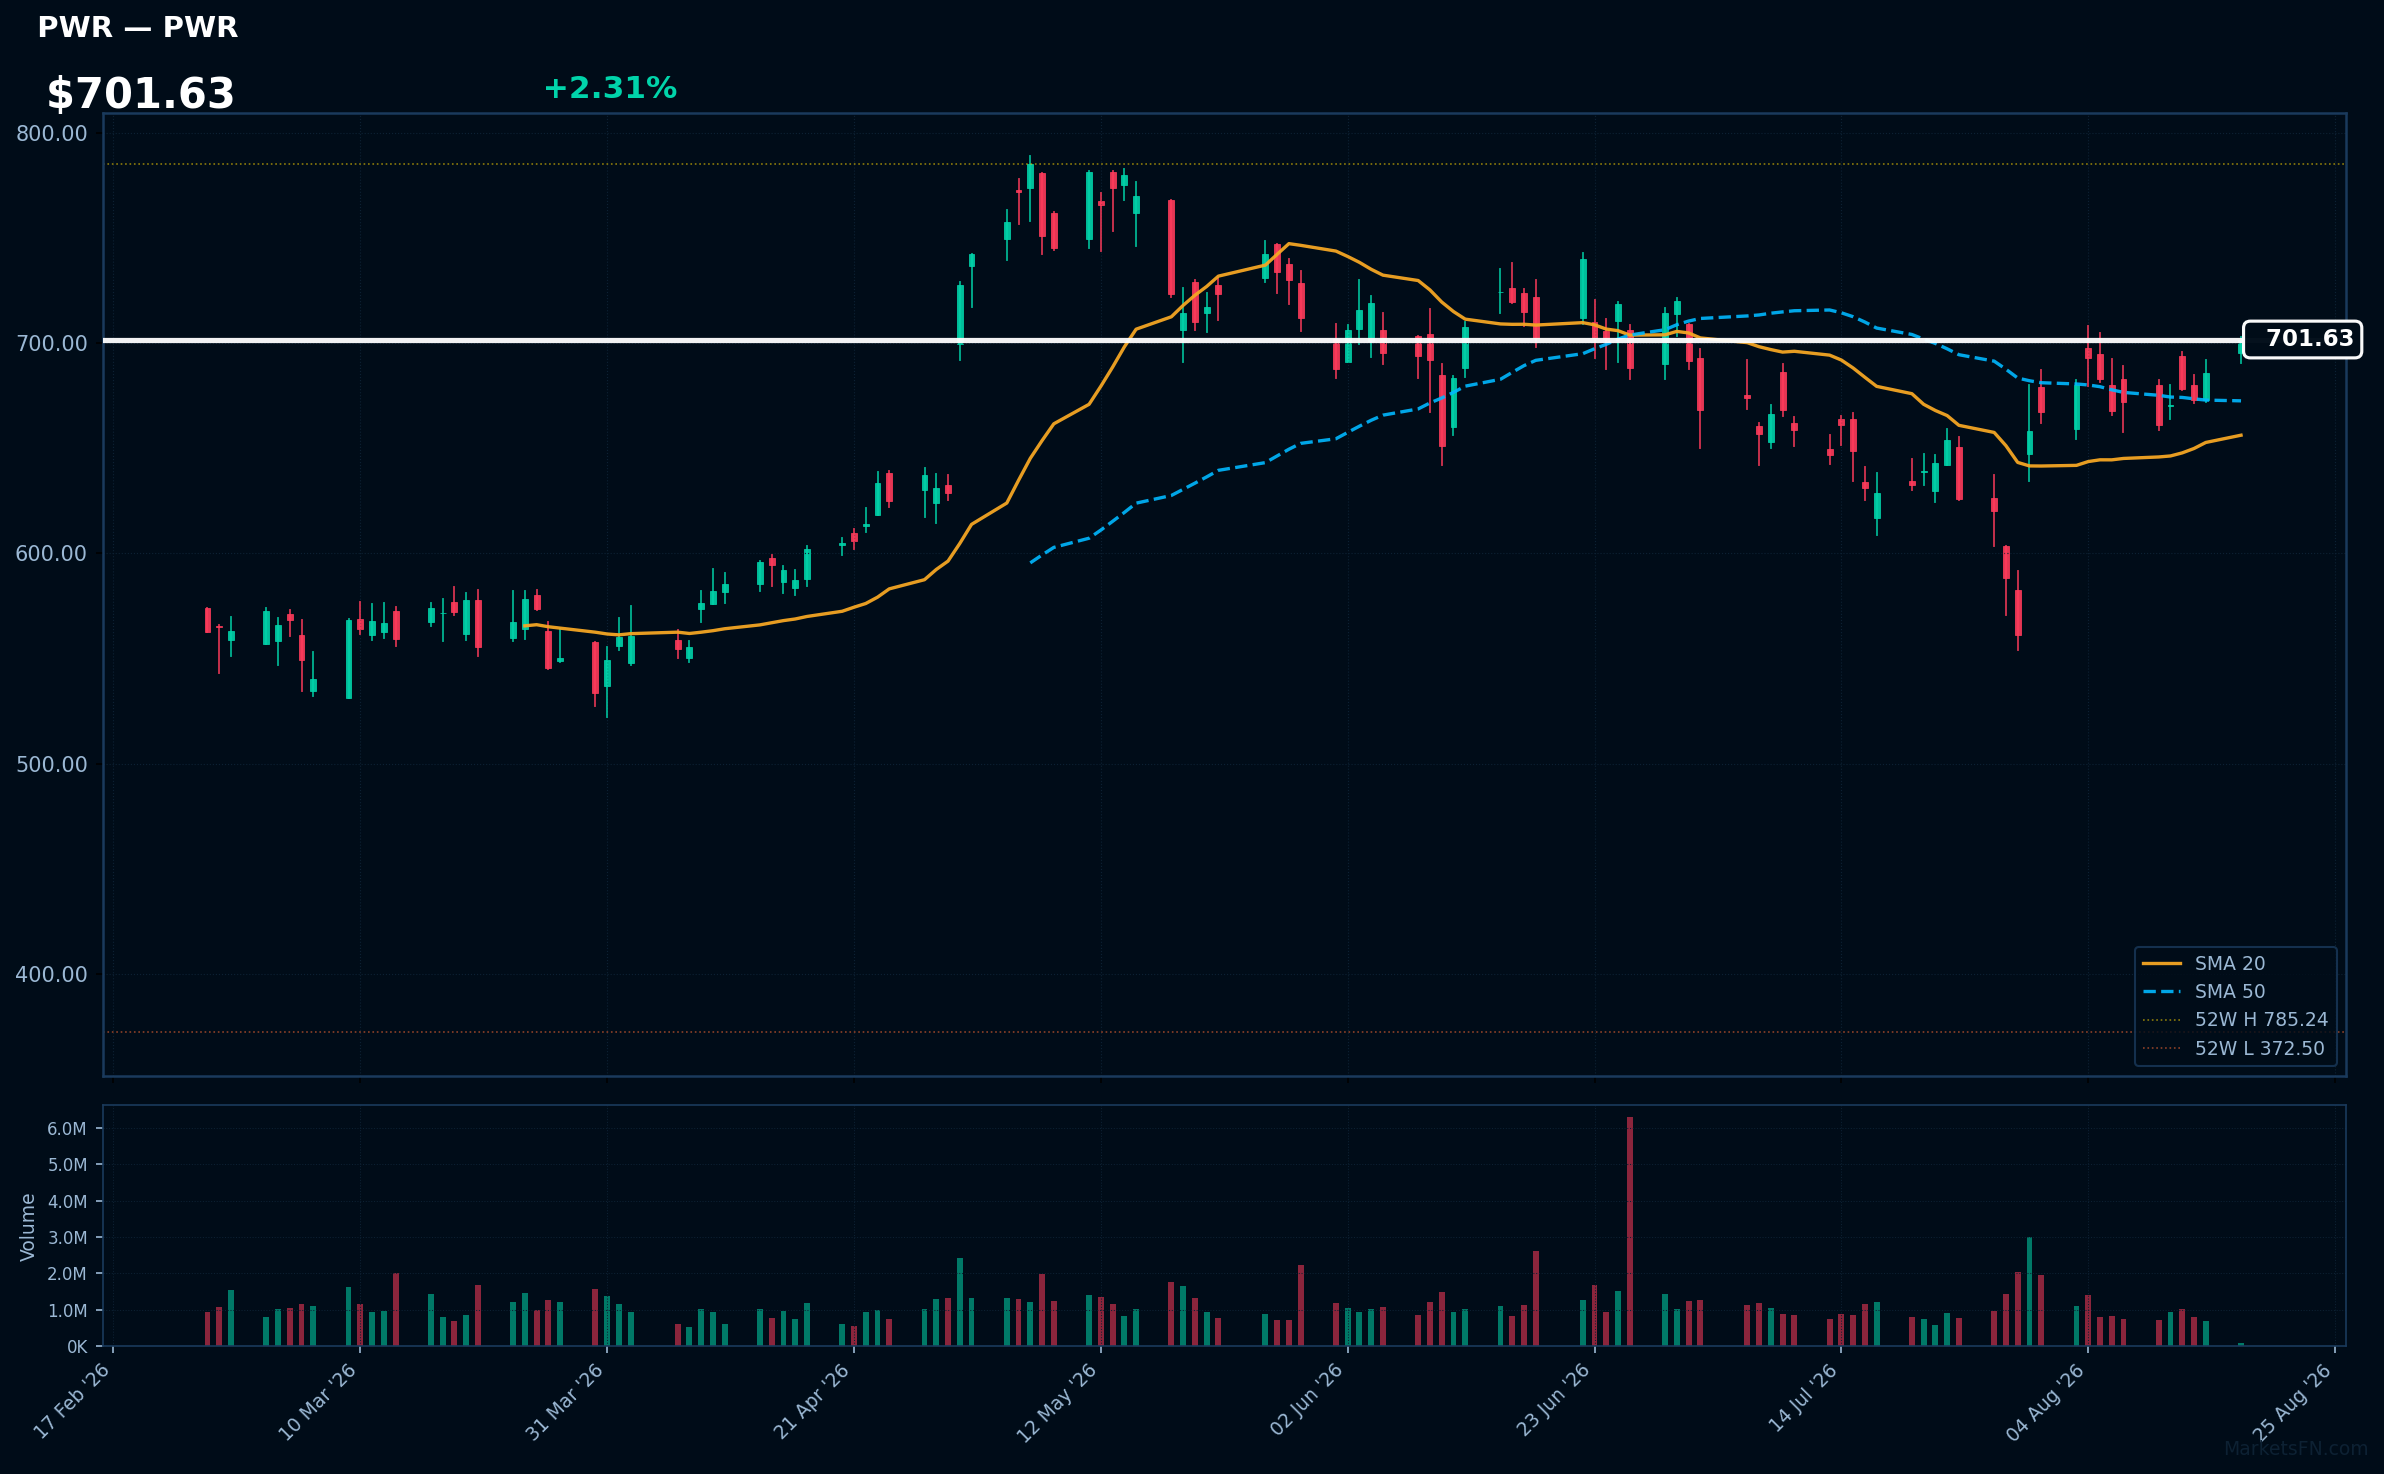
Task: Click the "700.00" price axis label
Action: (52, 344)
